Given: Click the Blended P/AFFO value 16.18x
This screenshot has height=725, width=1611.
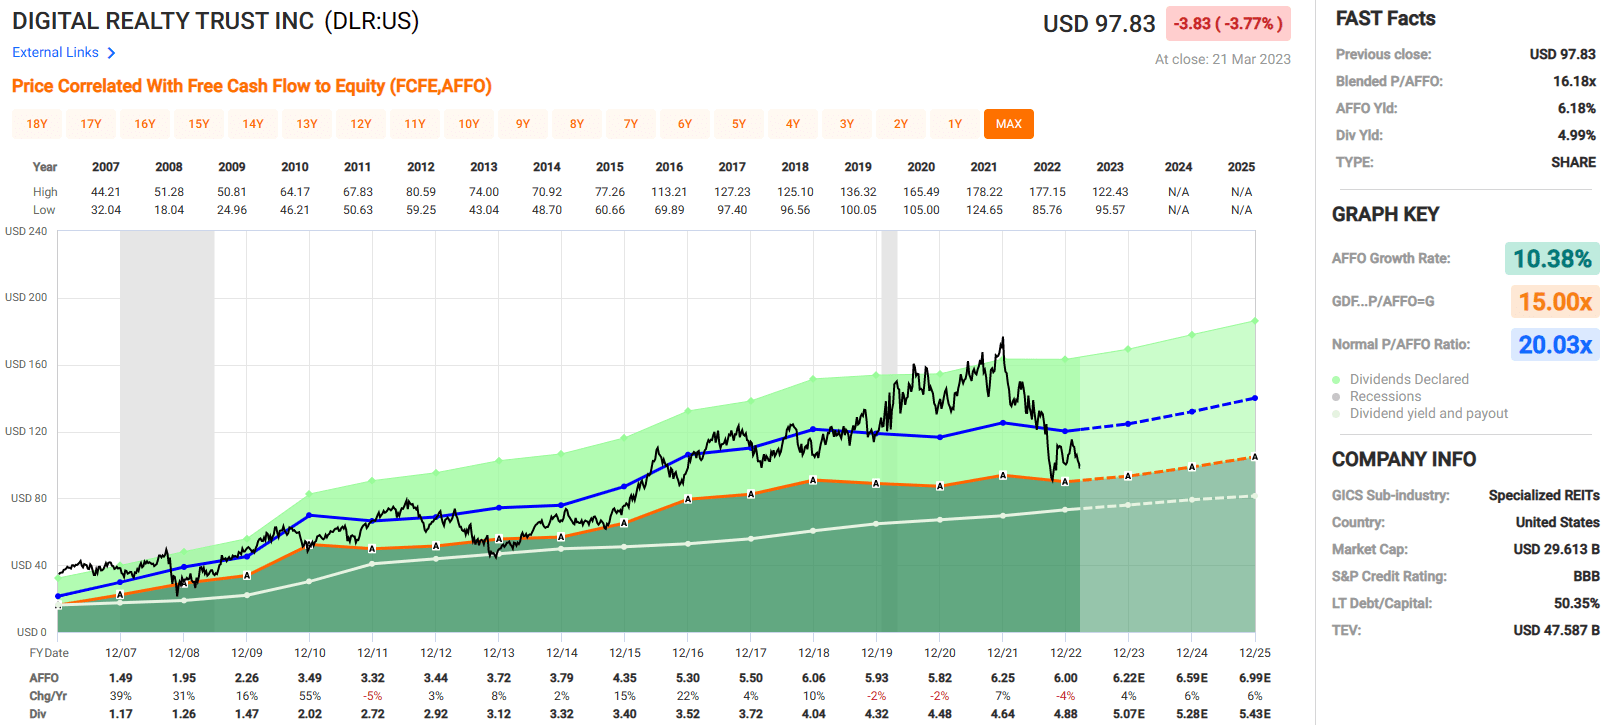Looking at the screenshot, I should click(1574, 81).
